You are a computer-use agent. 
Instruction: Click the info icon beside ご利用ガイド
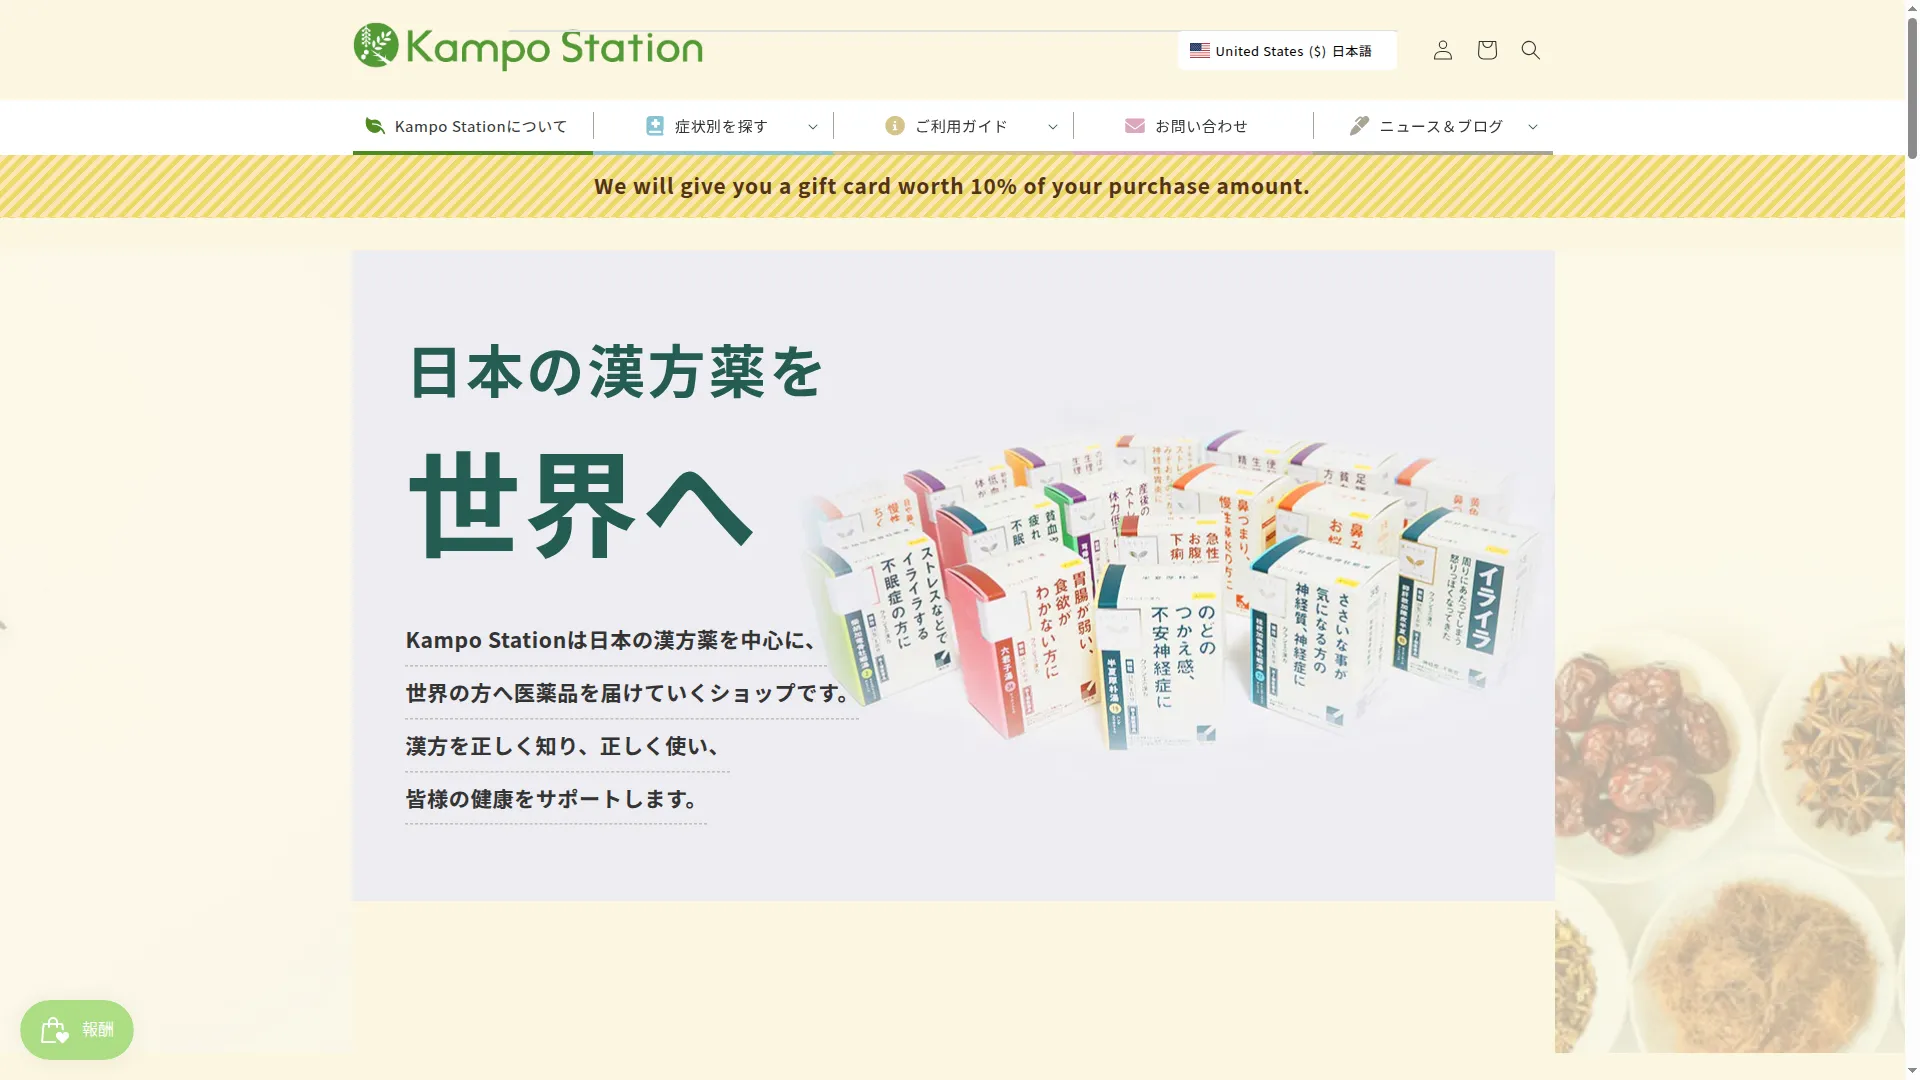coord(895,126)
